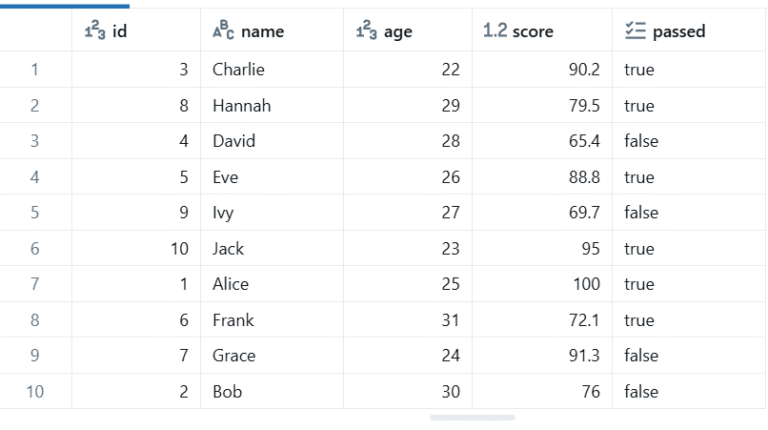Select row number 10
The height and width of the screenshot is (430, 768).
35,391
